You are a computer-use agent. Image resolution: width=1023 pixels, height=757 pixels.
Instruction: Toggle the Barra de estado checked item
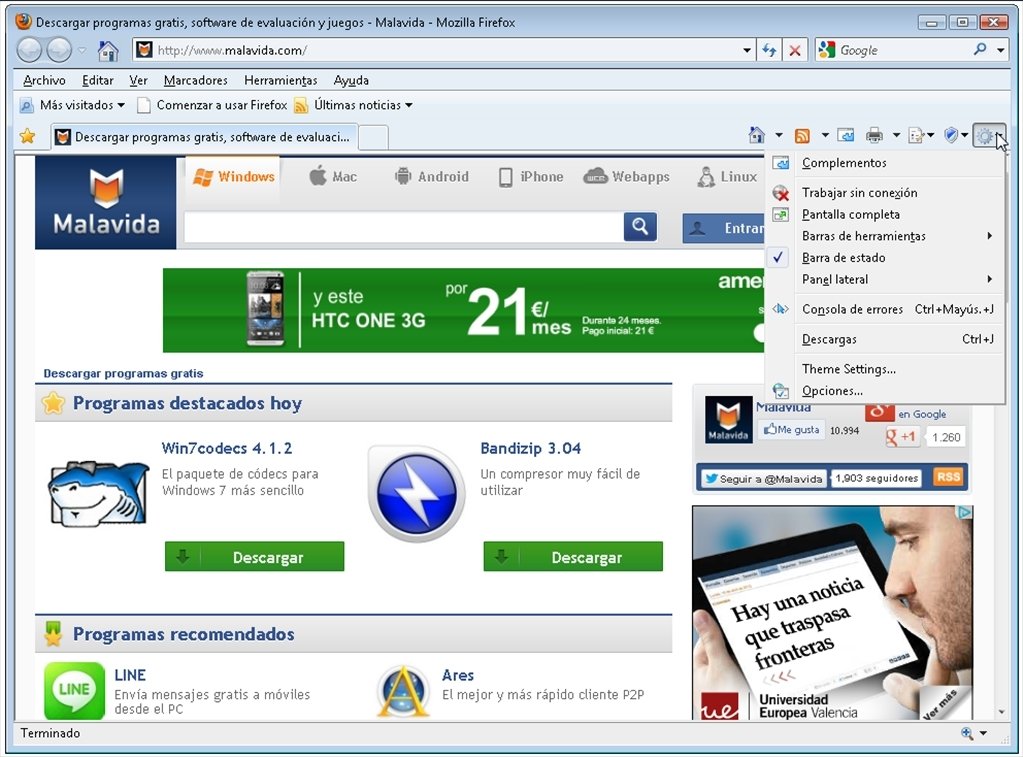[885, 258]
